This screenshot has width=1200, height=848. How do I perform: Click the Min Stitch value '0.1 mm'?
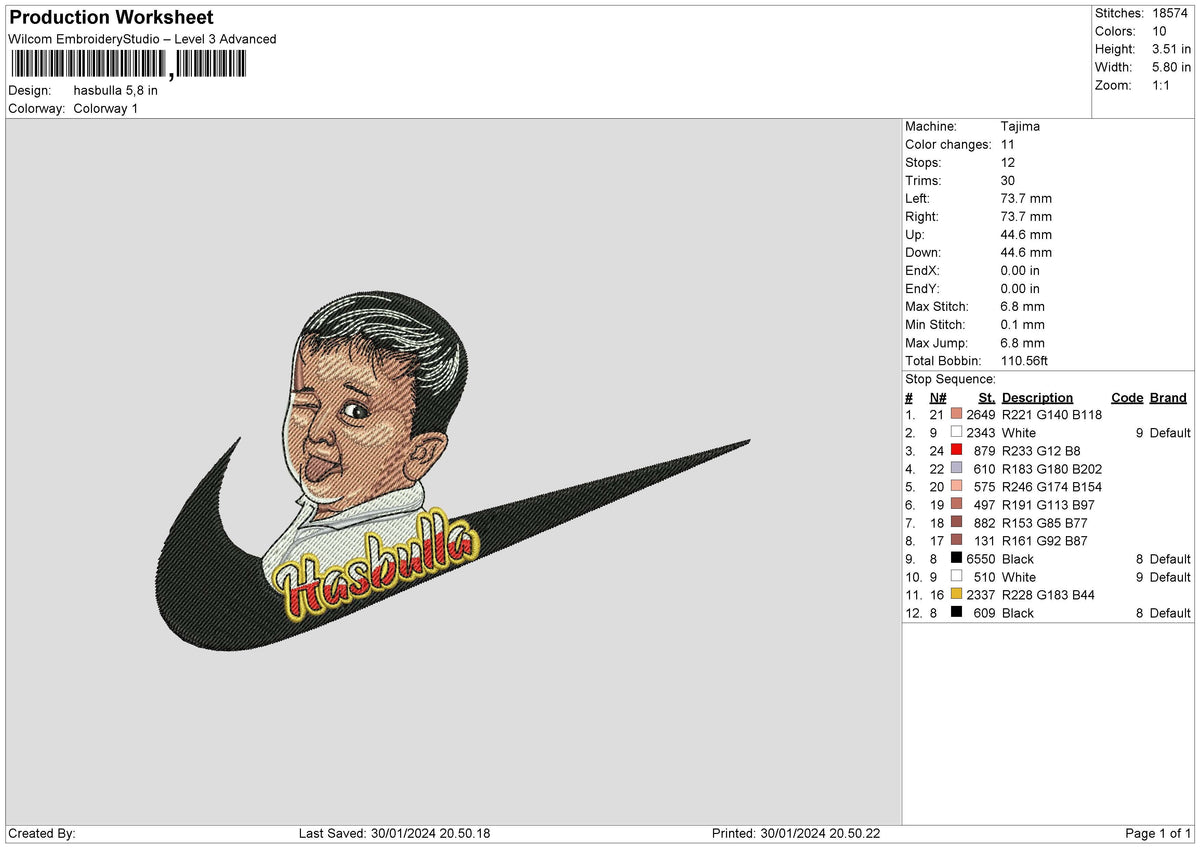[x=1023, y=324]
